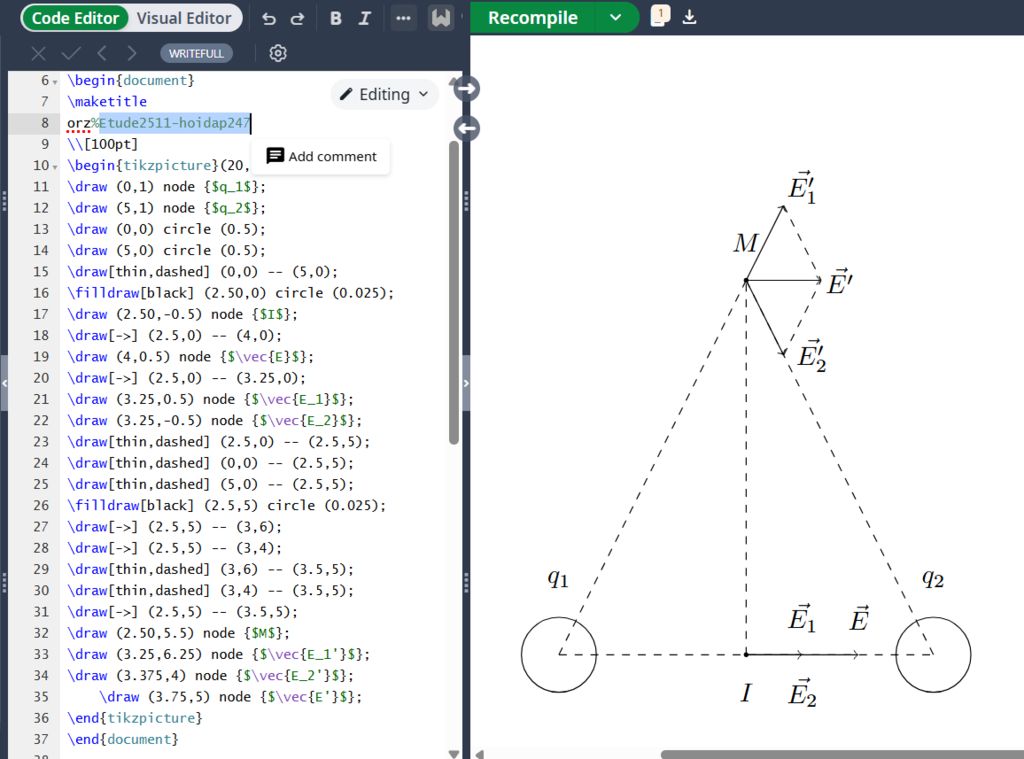Screen dimensions: 1024x759
Task: Open the more toolbar options ellipsis
Action: click(403, 18)
